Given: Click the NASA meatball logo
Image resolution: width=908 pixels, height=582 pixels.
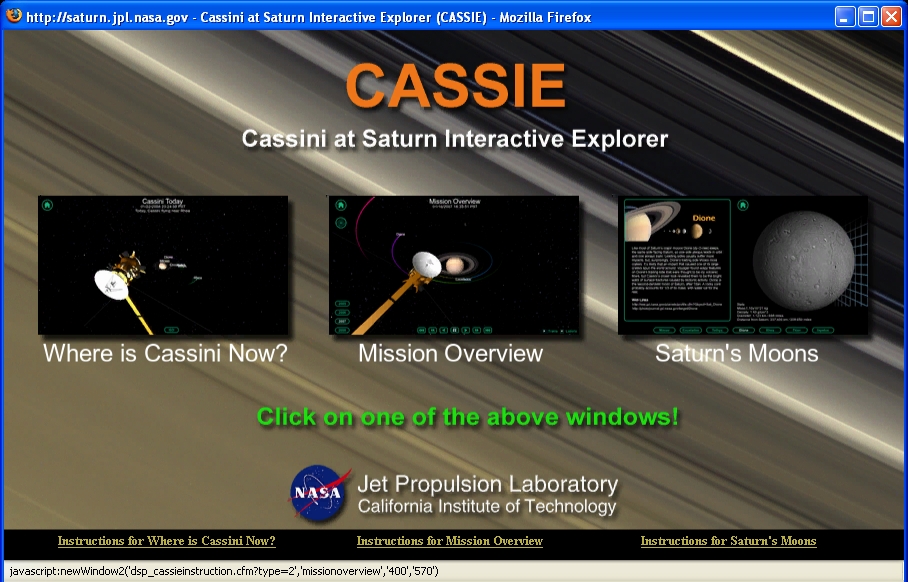Looking at the screenshot, I should point(319,493).
